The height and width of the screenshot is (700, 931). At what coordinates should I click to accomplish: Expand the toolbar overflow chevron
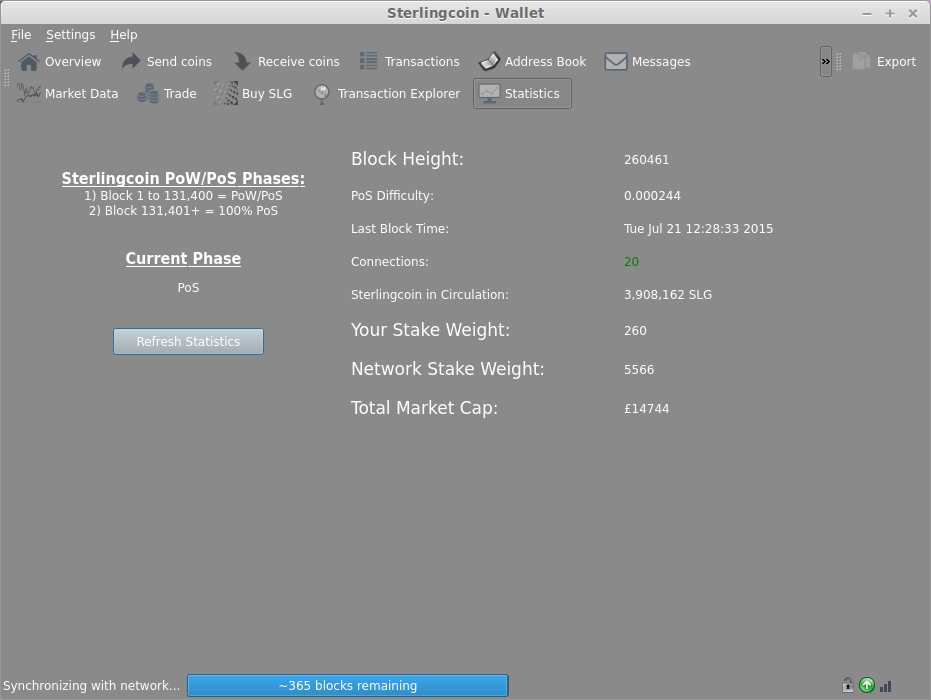(x=825, y=61)
